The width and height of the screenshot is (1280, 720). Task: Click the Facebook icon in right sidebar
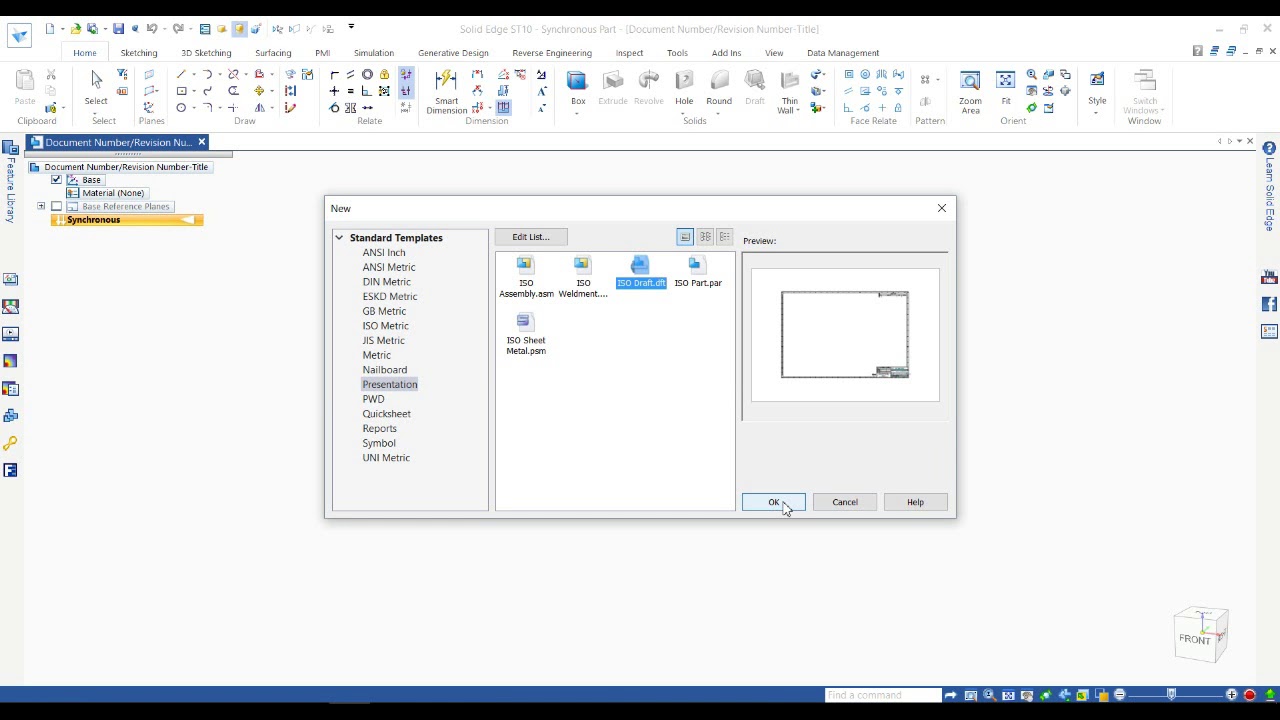(x=1269, y=304)
